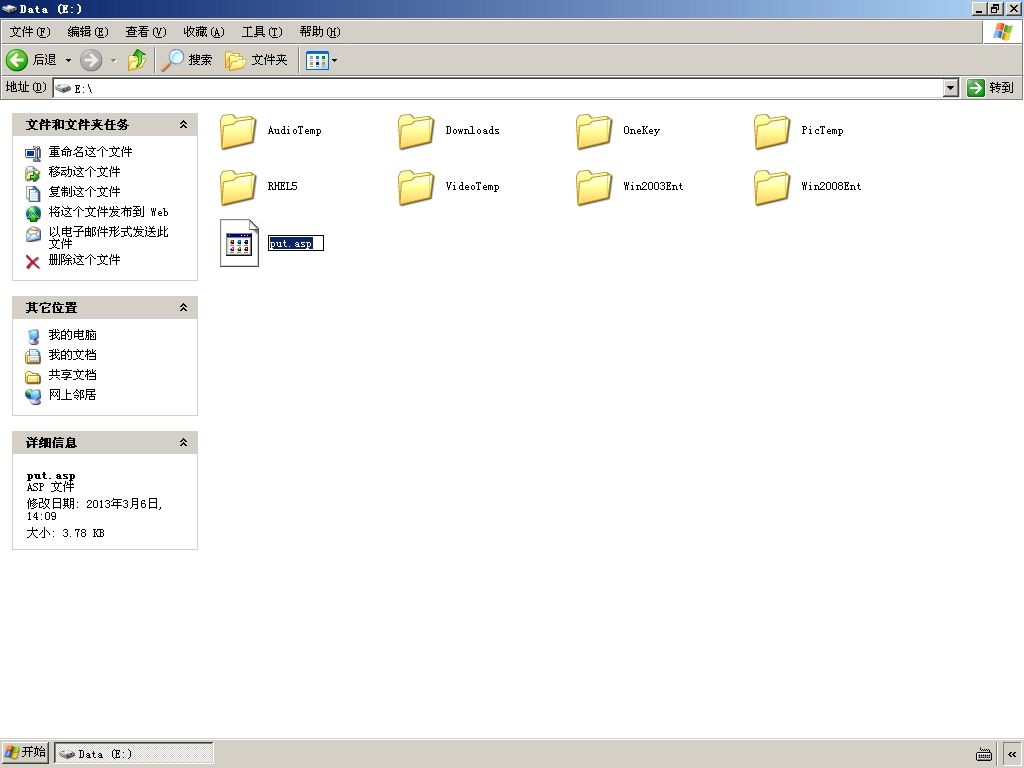
Task: Click the Network Neighborhood (网上邻居) icon
Action: pyautogui.click(x=33, y=396)
